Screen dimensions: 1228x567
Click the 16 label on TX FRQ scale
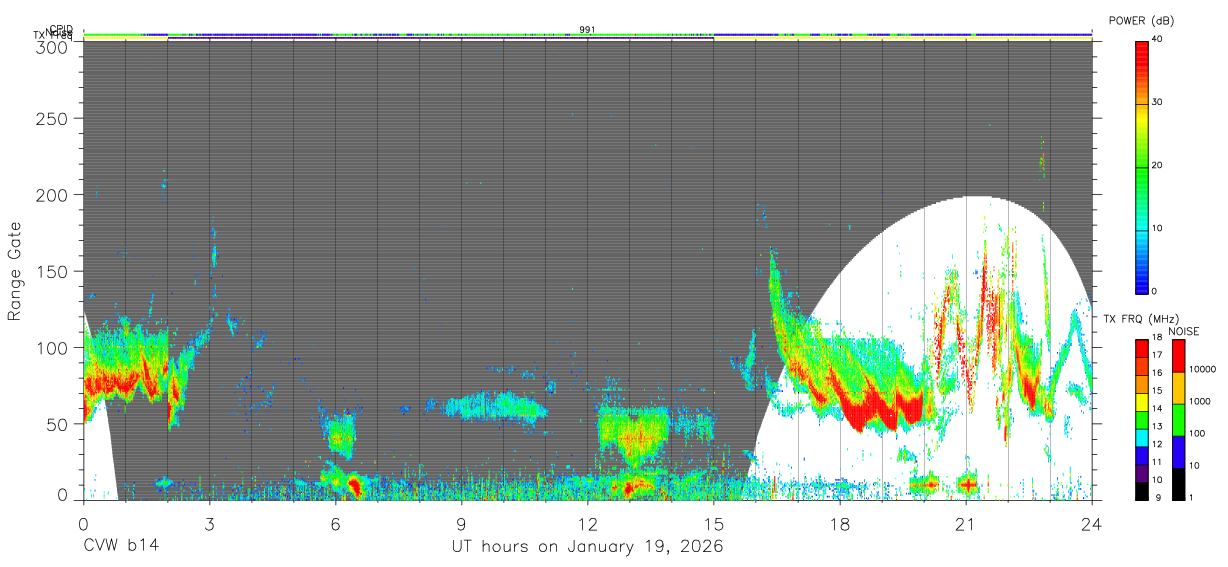point(1157,372)
